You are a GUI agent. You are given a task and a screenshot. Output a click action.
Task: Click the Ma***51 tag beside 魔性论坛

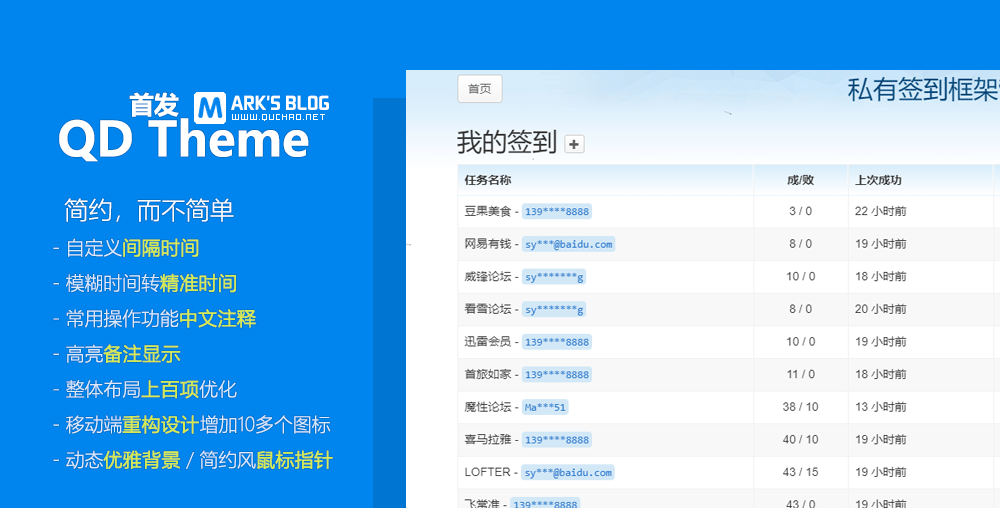tap(545, 407)
